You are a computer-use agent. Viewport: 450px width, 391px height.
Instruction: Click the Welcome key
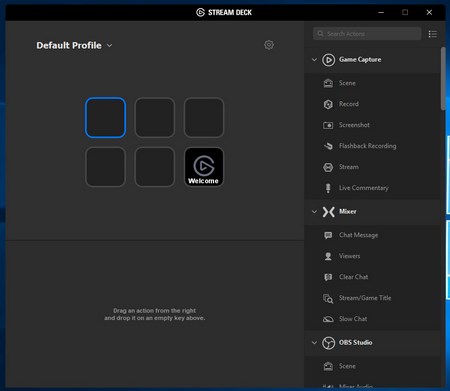204,167
